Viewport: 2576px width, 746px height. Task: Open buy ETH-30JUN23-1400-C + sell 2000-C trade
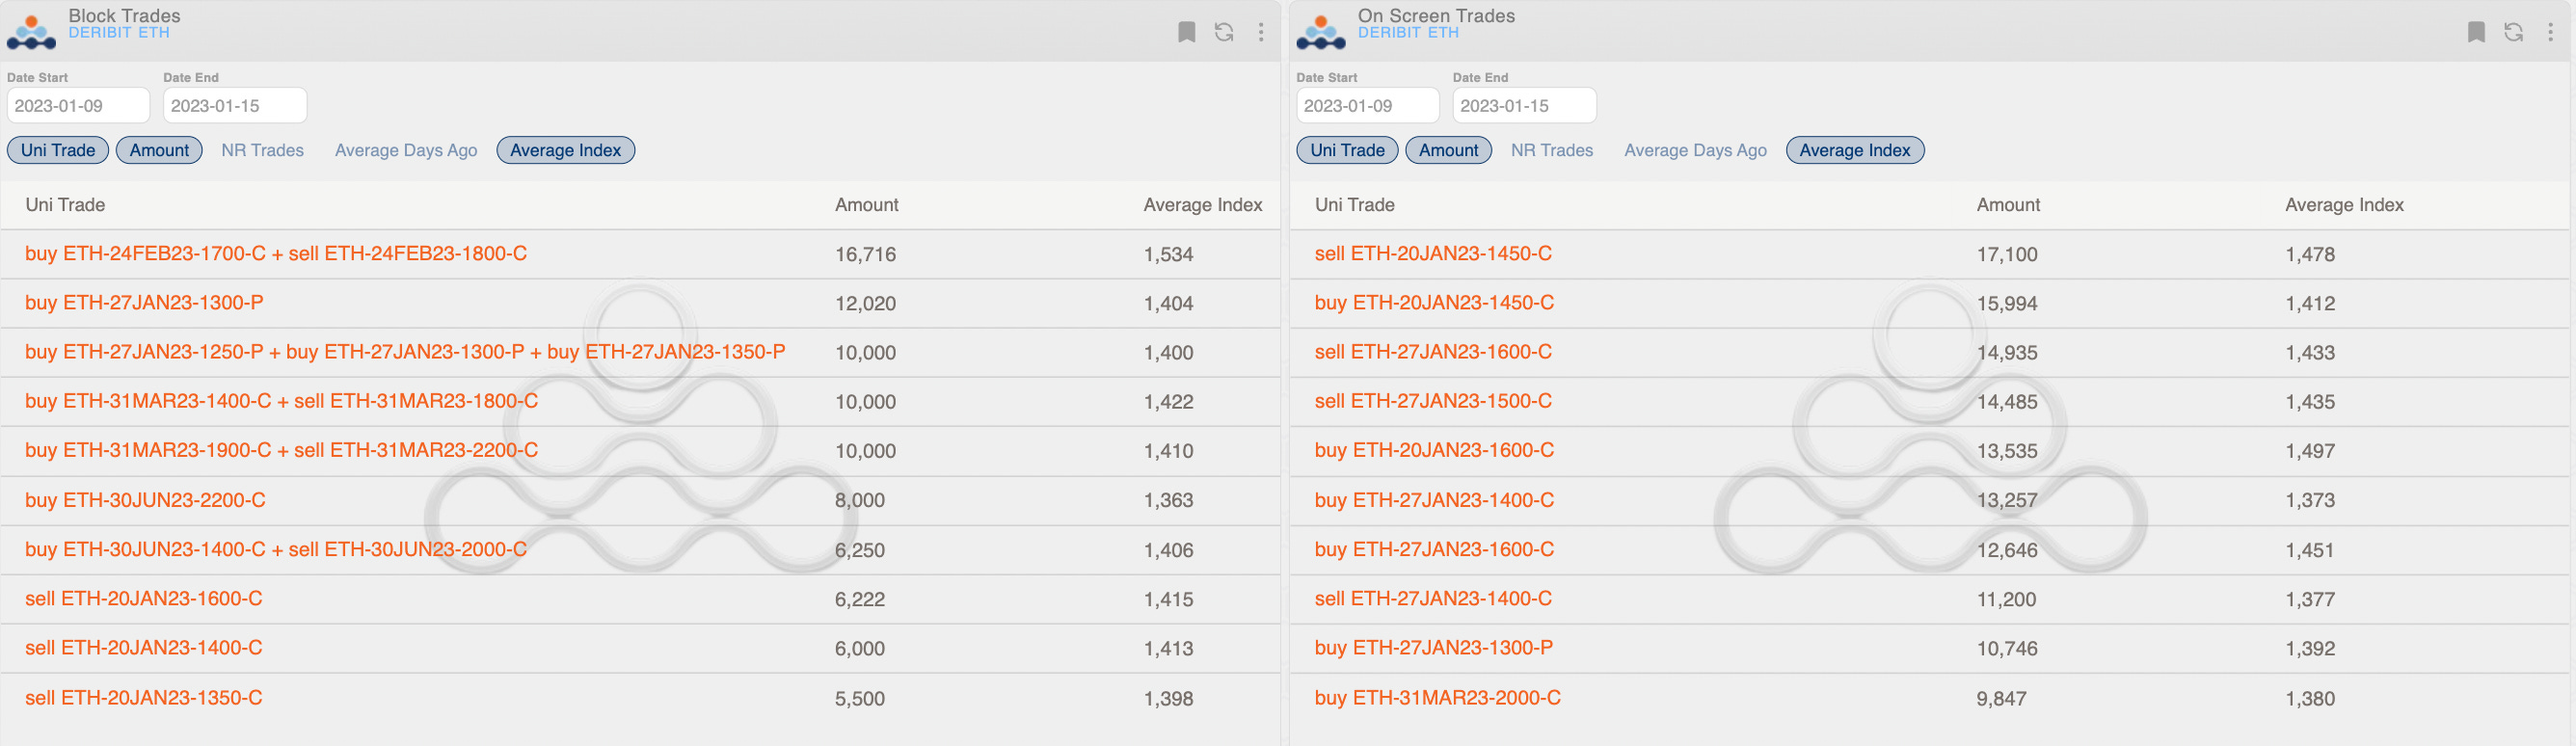pos(276,549)
